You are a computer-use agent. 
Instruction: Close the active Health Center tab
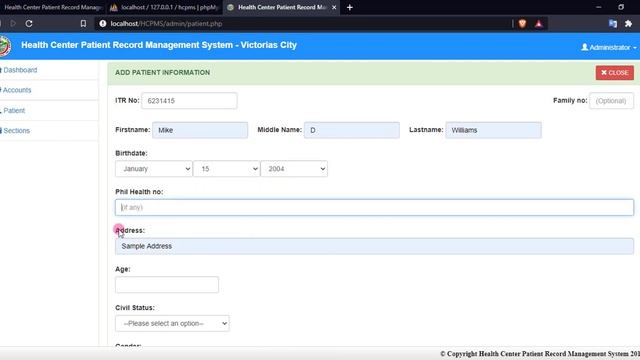[x=334, y=7]
